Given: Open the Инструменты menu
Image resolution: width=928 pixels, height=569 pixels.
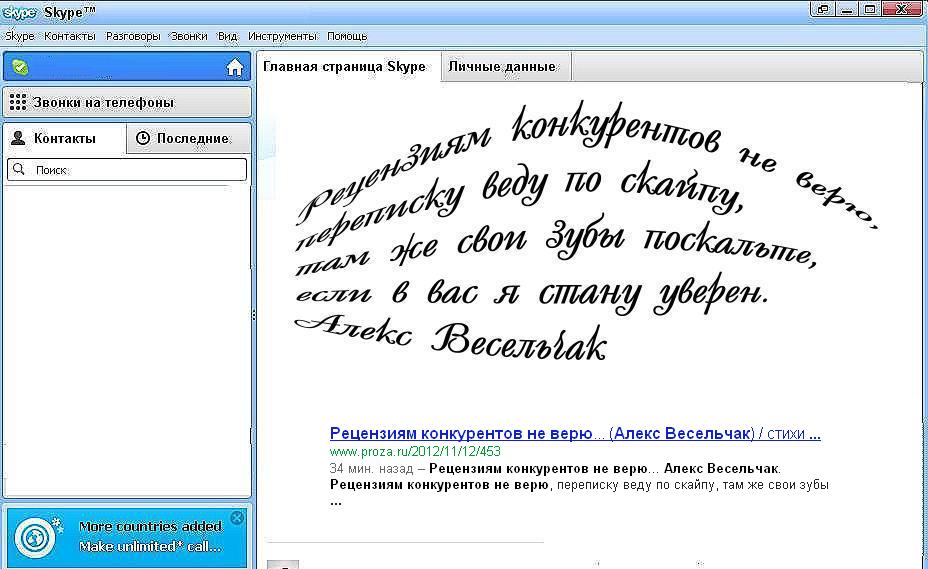Looking at the screenshot, I should pos(282,36).
